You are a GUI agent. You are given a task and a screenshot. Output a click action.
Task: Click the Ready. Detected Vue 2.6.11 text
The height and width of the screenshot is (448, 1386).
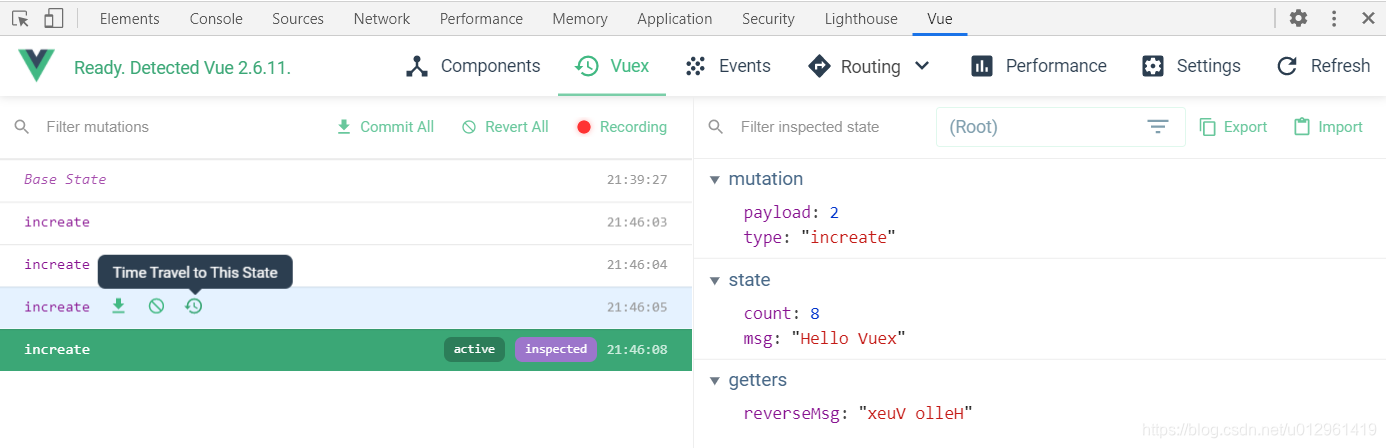[182, 68]
